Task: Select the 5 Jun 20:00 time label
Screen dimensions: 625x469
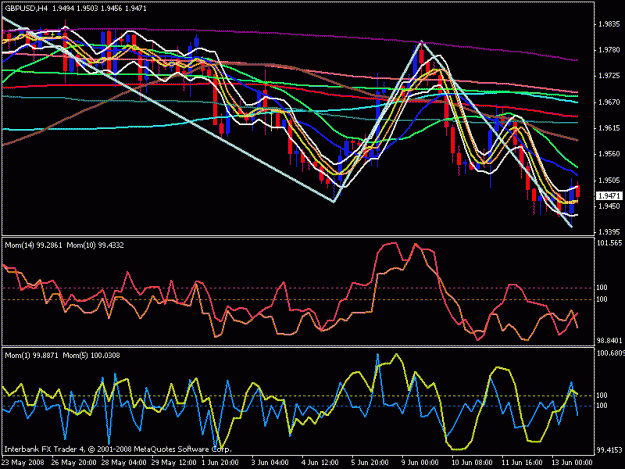Action: (x=370, y=463)
